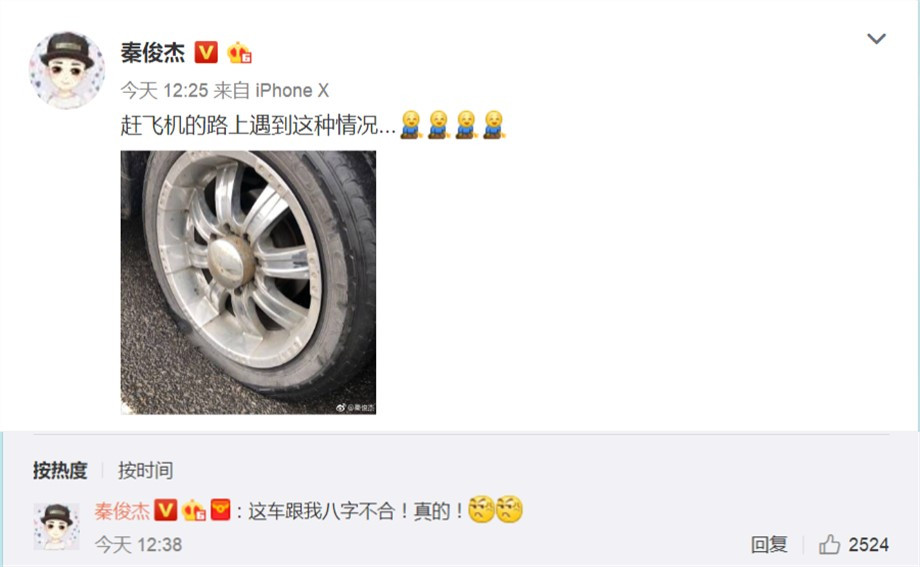Open the 秦俊杰 profile name link at top
This screenshot has height=567, width=920.
[x=153, y=53]
